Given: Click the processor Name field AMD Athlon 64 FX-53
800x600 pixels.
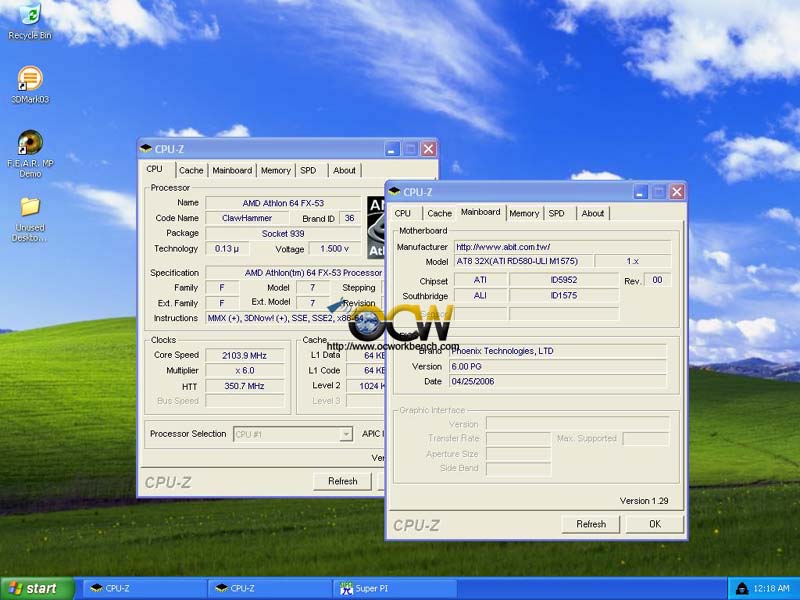Looking at the screenshot, I should [283, 203].
